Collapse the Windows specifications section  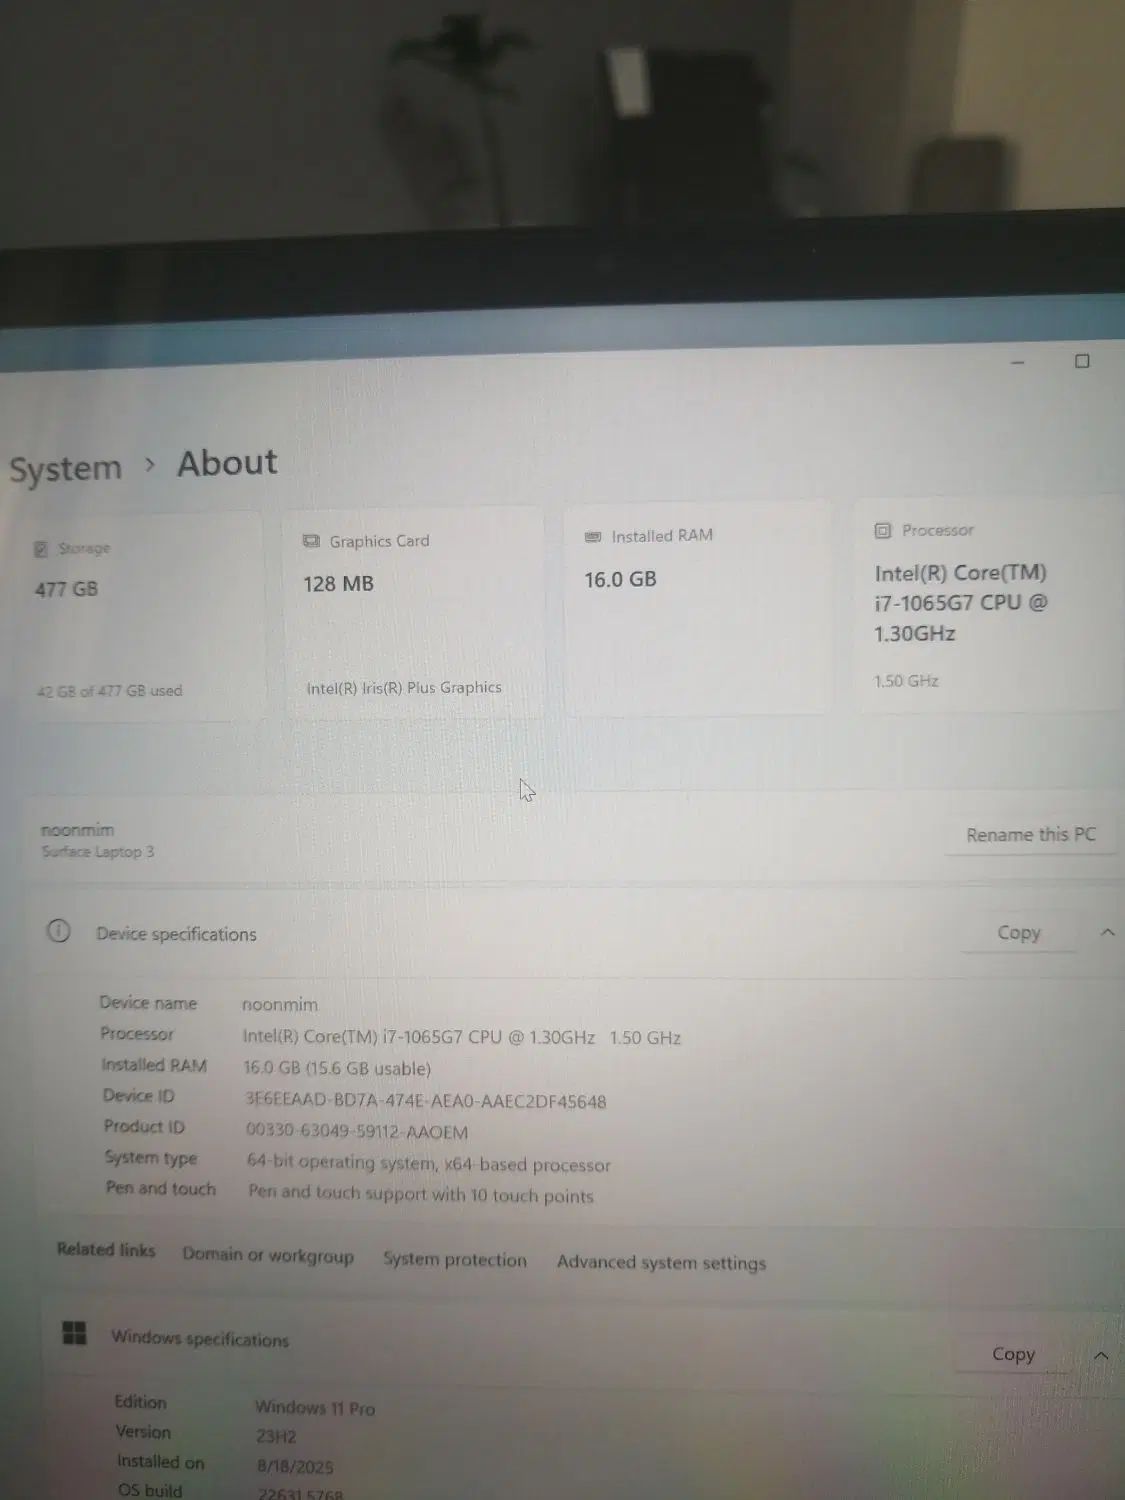click(x=1101, y=1356)
